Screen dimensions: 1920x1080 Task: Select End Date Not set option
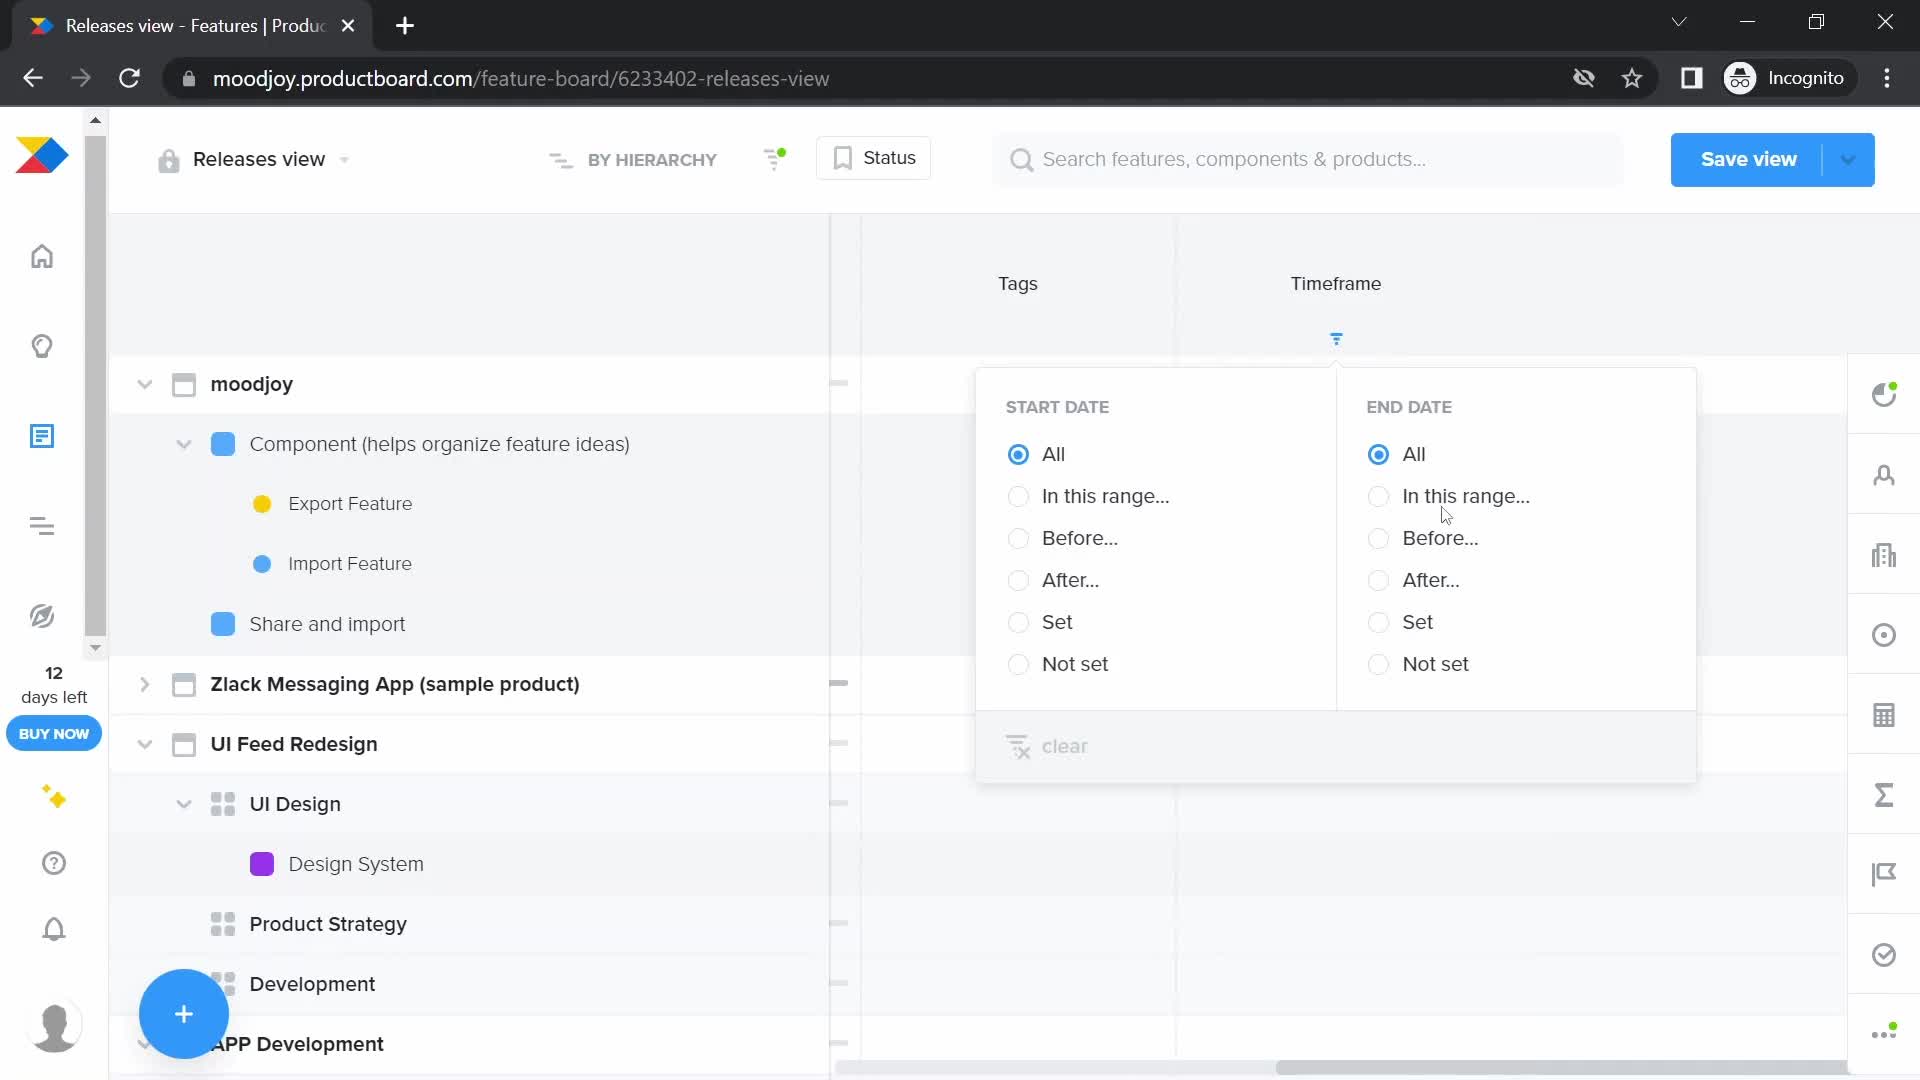point(1378,664)
